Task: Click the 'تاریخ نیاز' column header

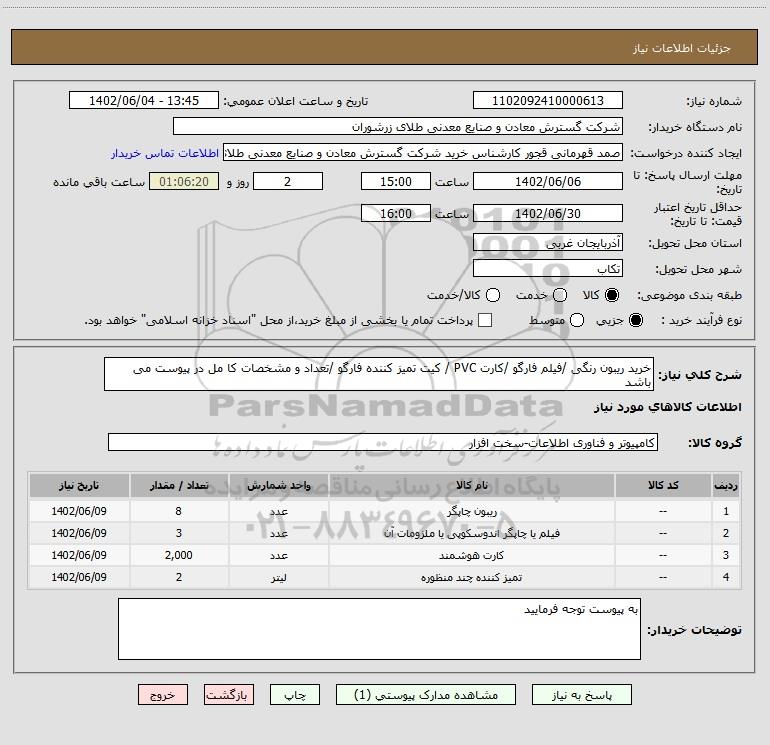Action: pyautogui.click(x=79, y=485)
